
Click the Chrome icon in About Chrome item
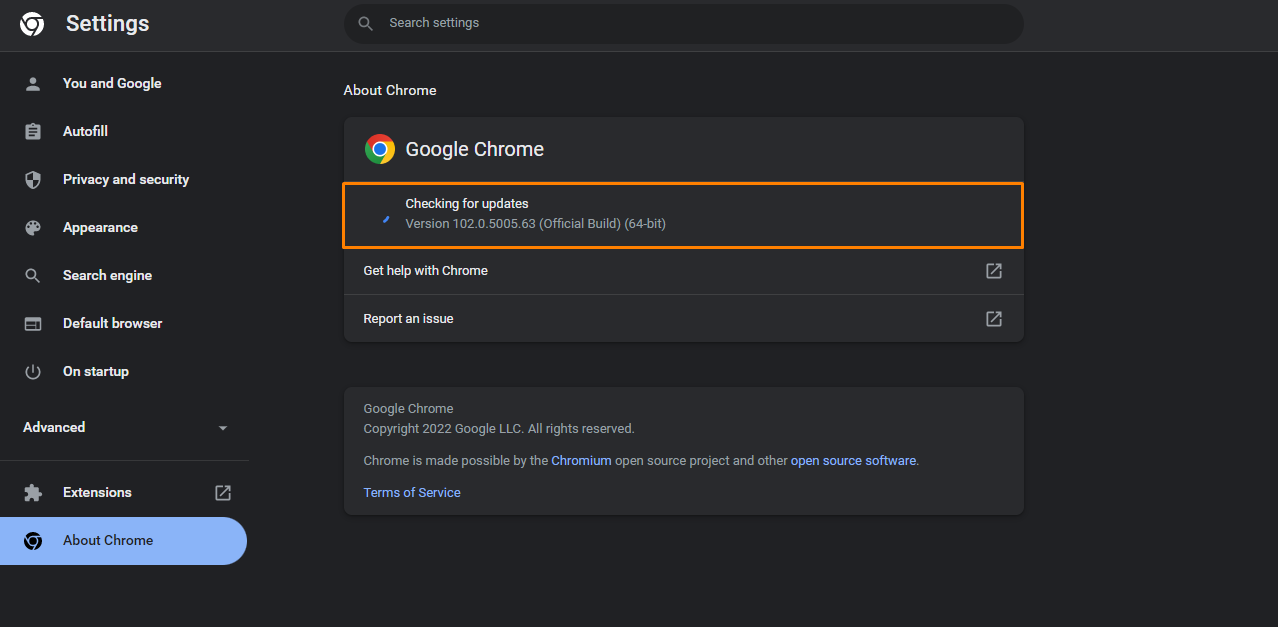33,541
